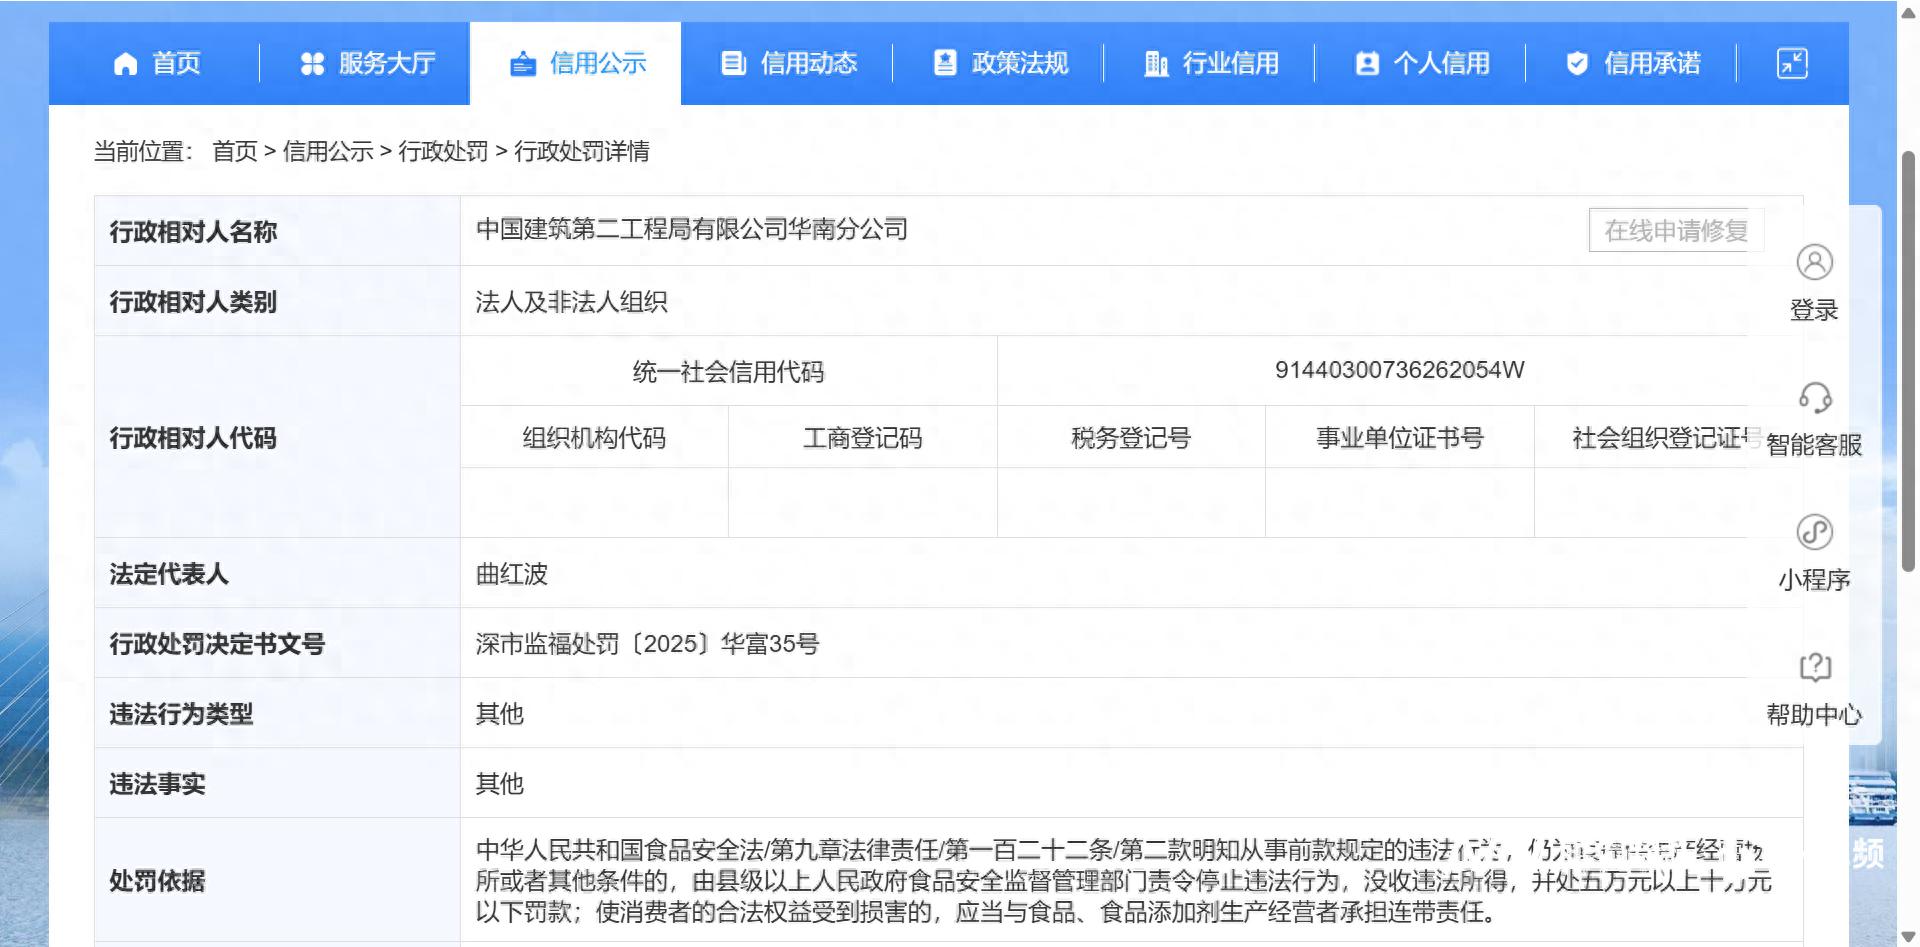1920x947 pixels.
Task: Click the credit publicity briefcase icon
Action: coord(523,64)
